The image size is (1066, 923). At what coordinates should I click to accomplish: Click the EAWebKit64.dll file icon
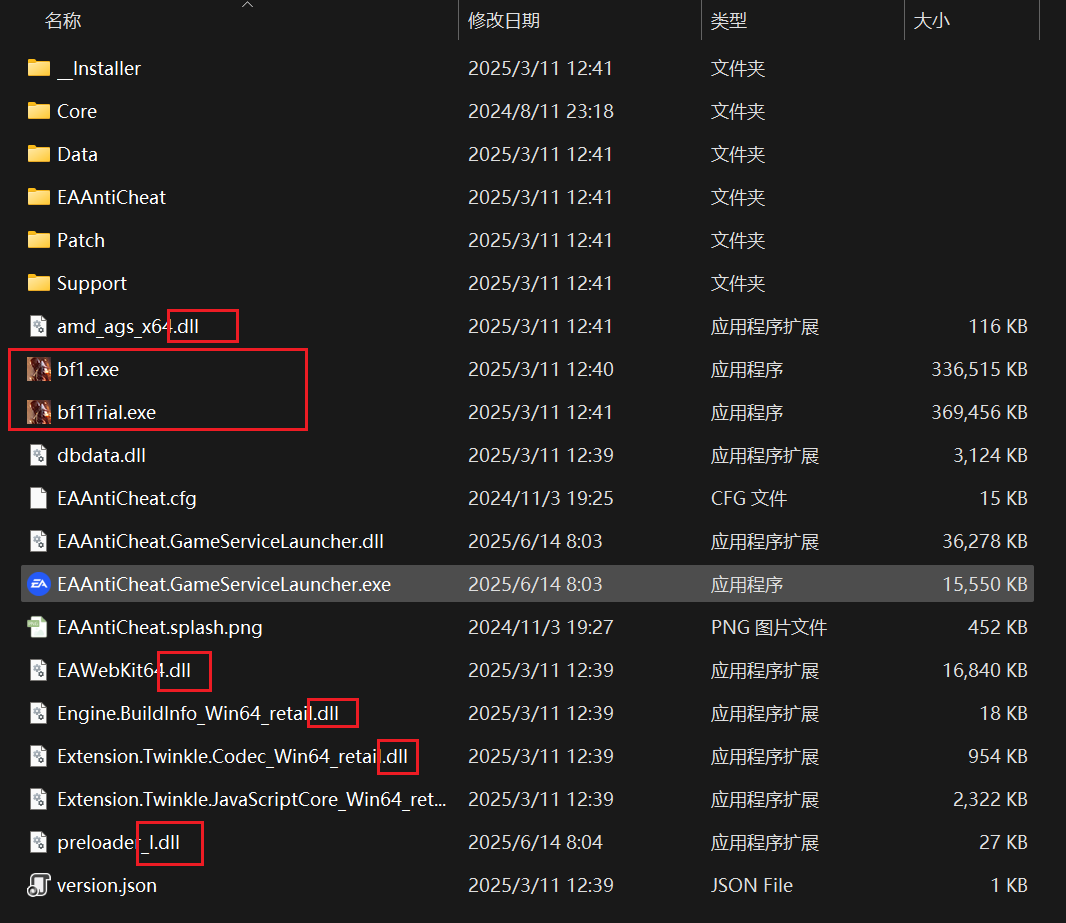pyautogui.click(x=39, y=670)
